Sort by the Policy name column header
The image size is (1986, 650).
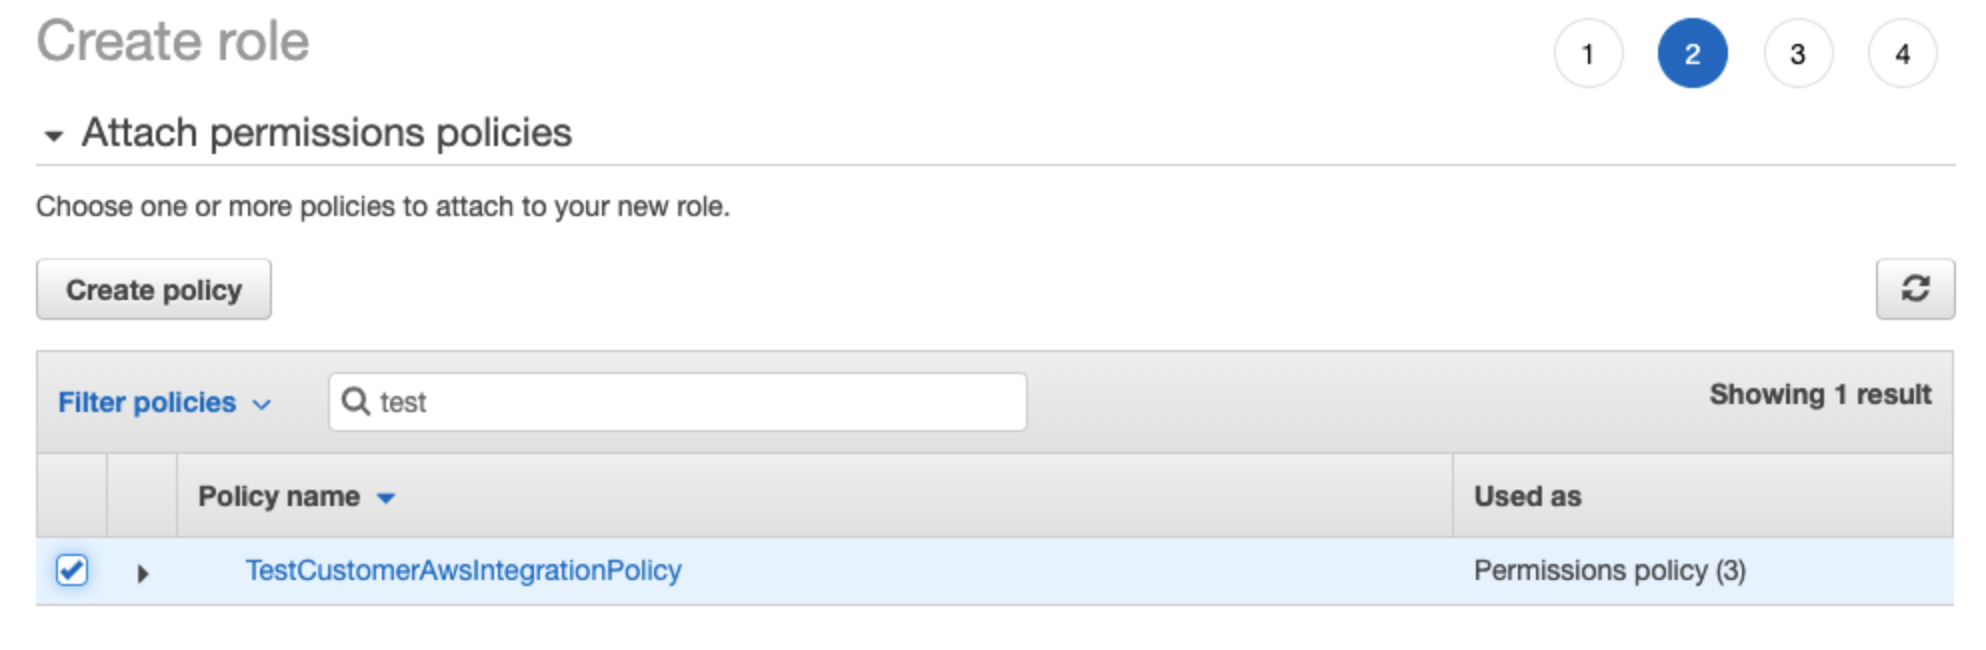point(279,496)
